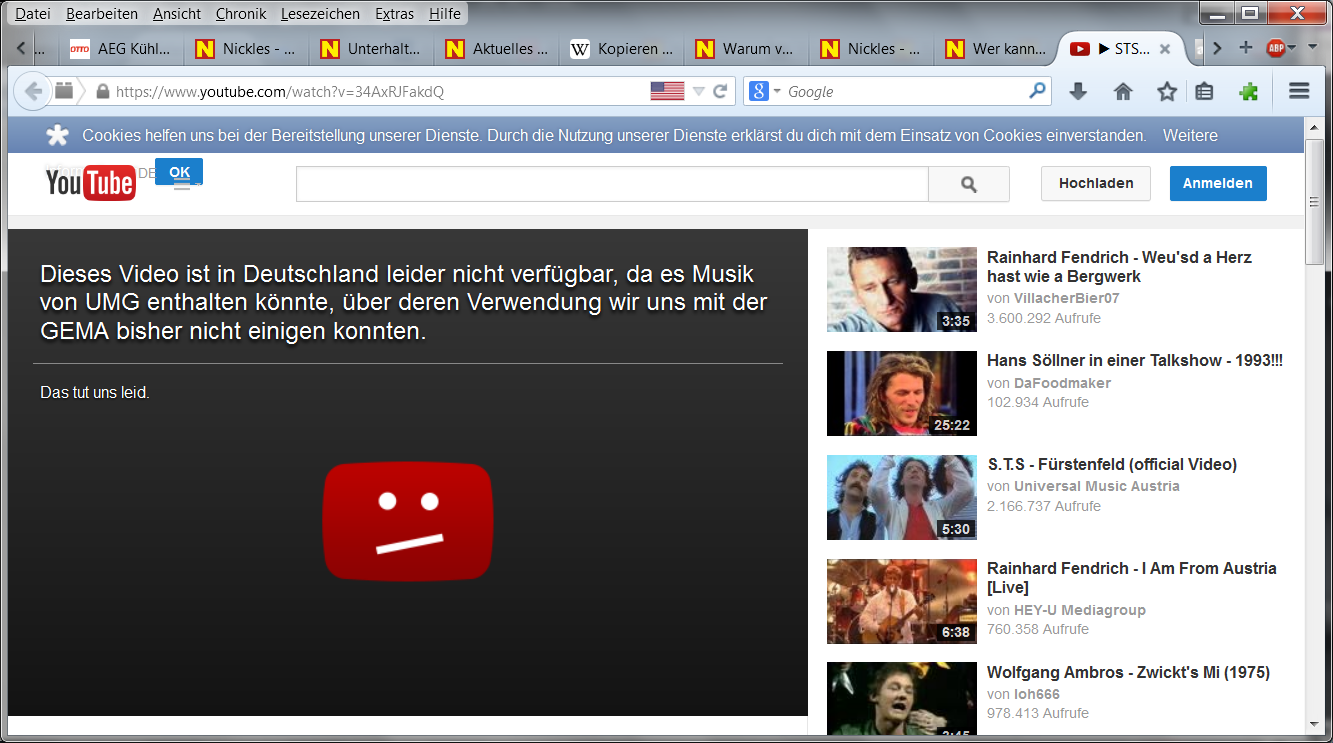
Task: Open the Google search engine dropdown
Action: pos(764,91)
